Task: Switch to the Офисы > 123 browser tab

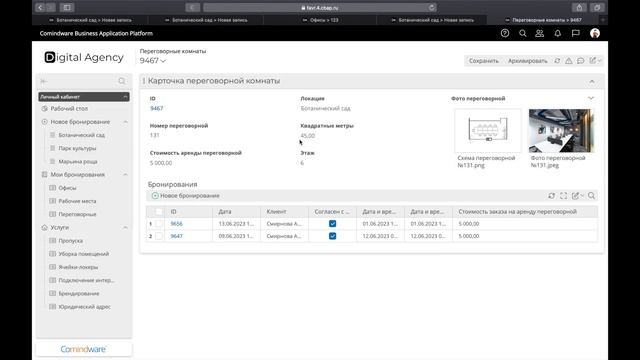Action: coord(321,20)
